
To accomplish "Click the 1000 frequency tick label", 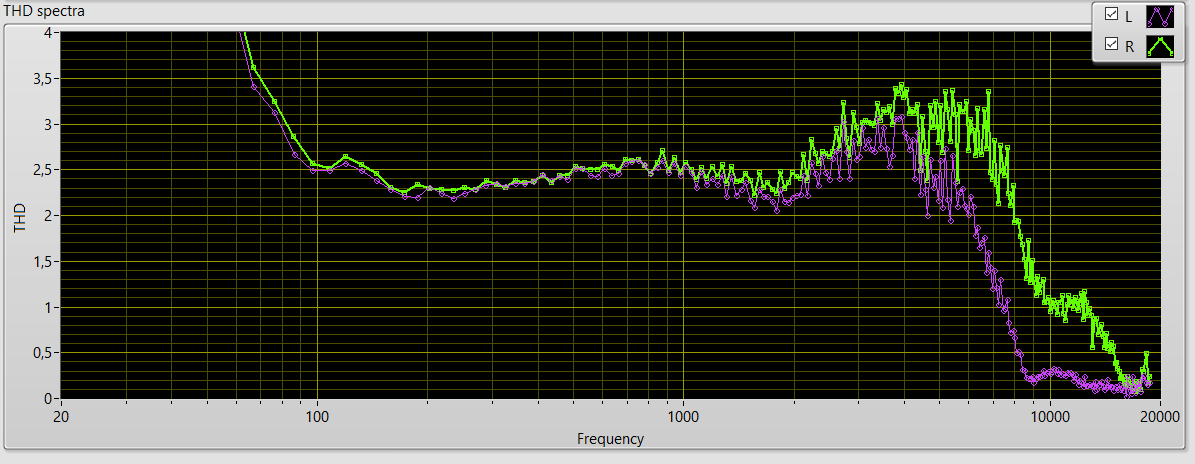I will pos(683,415).
